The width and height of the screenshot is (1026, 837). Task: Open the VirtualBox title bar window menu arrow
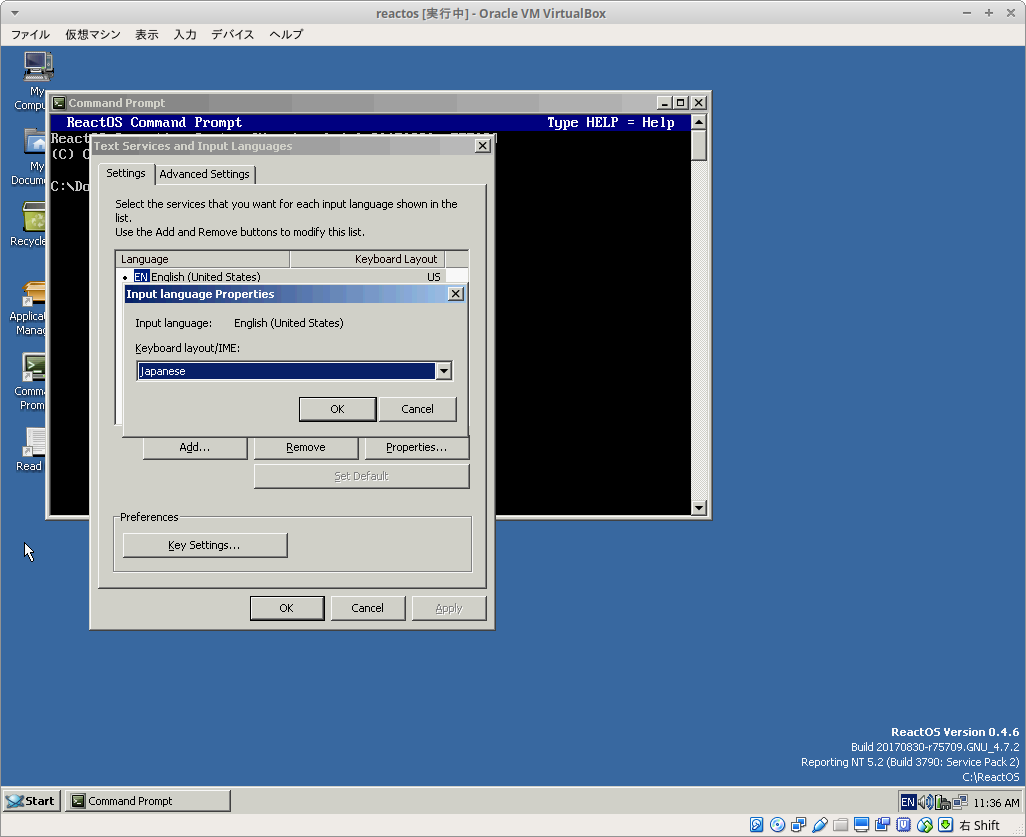pyautogui.click(x=14, y=13)
